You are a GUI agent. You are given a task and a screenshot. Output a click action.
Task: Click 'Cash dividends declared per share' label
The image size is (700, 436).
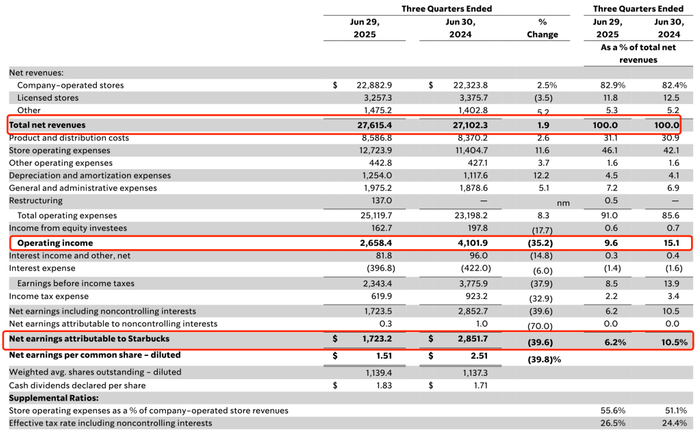click(x=77, y=386)
